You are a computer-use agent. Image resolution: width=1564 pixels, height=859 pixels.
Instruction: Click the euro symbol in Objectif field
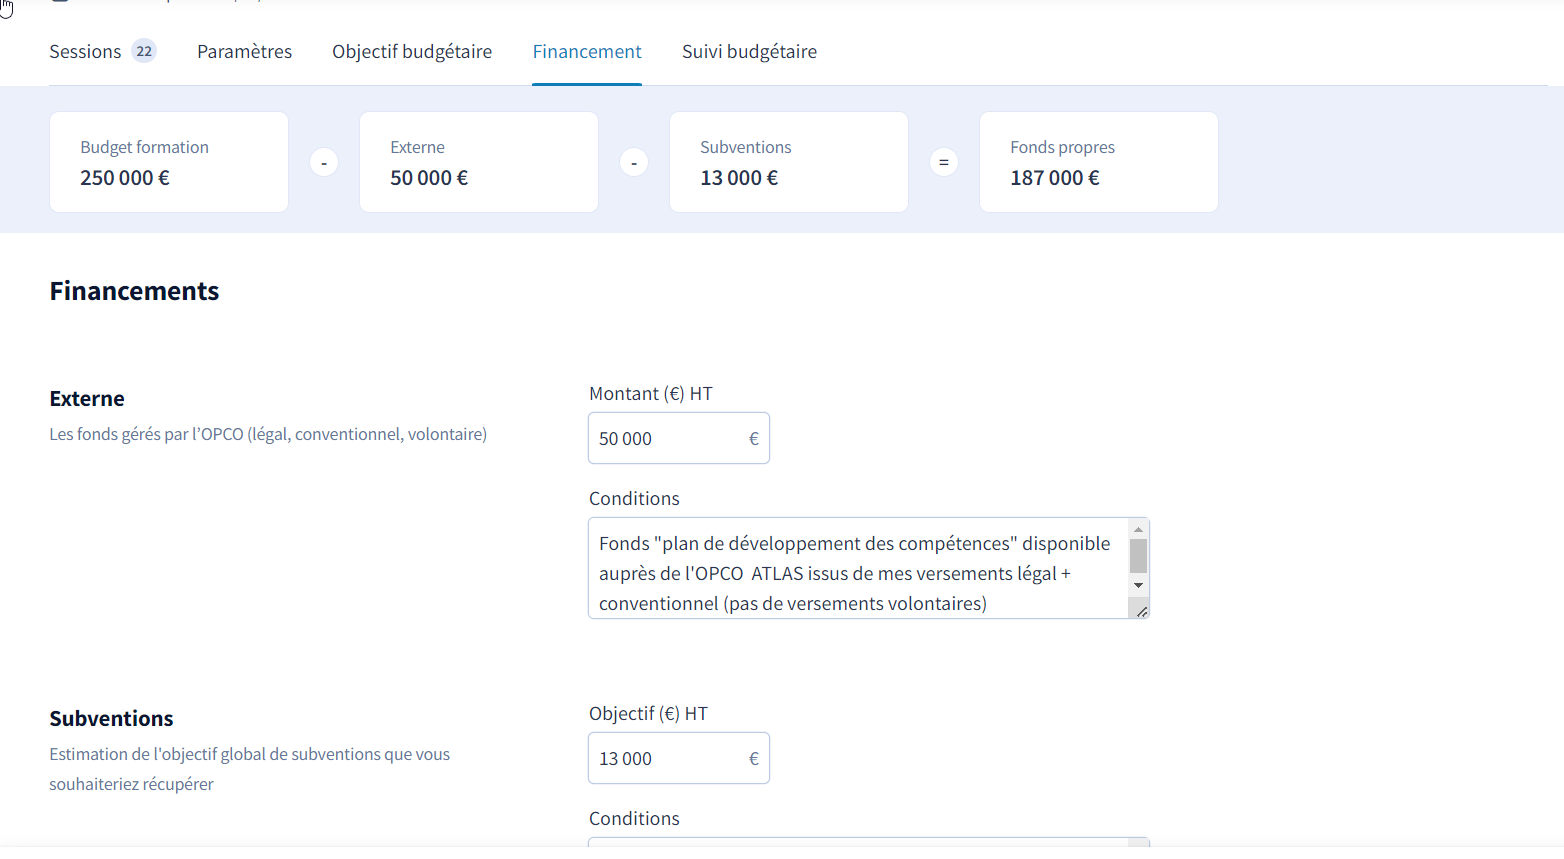click(754, 758)
